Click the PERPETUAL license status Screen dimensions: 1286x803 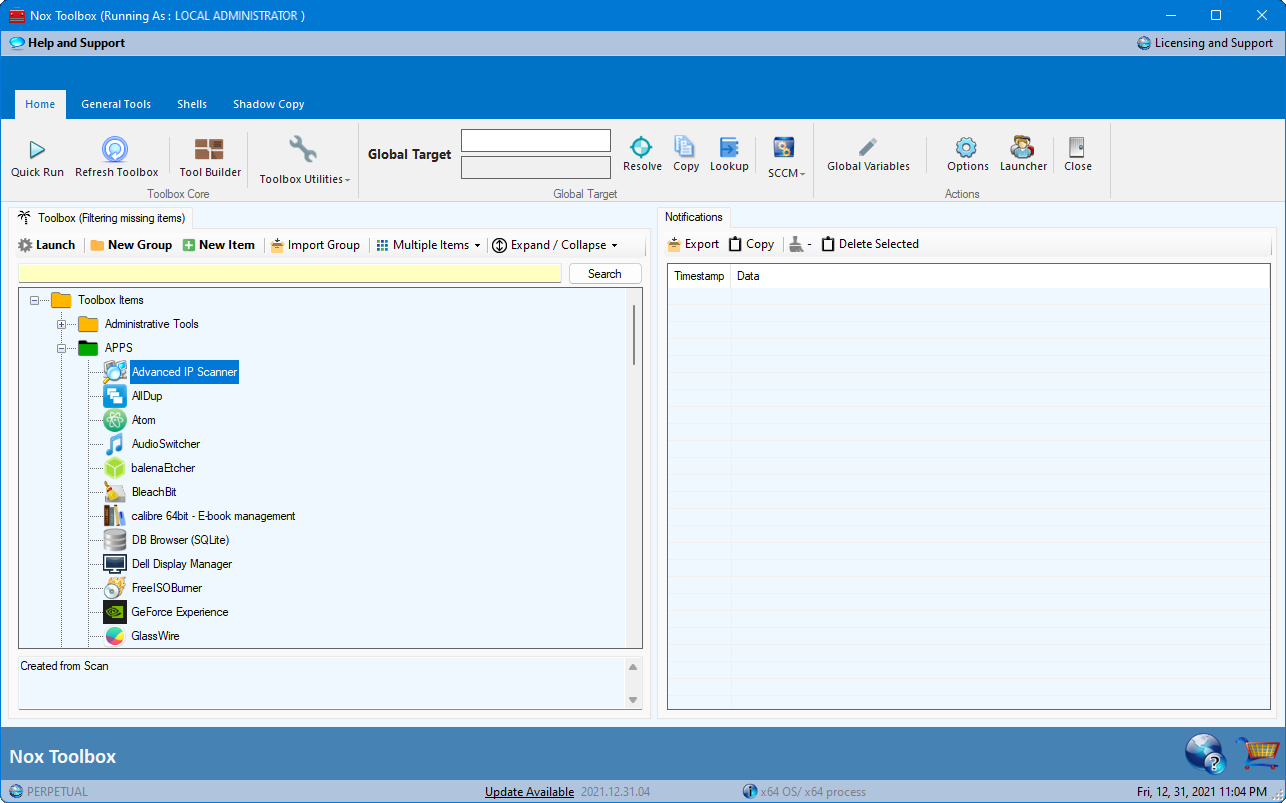(x=49, y=792)
